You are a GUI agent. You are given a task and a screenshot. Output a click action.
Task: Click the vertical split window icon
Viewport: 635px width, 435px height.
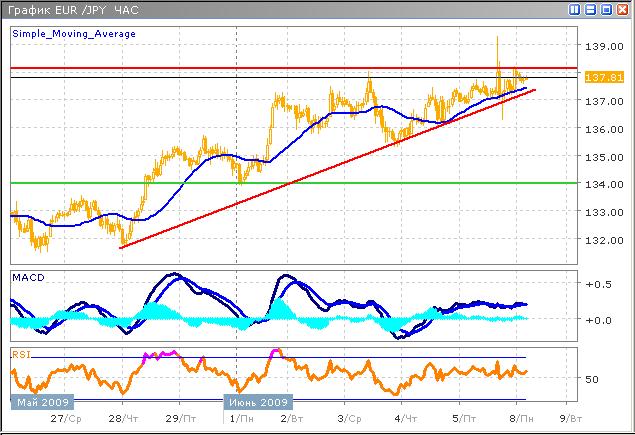click(575, 9)
